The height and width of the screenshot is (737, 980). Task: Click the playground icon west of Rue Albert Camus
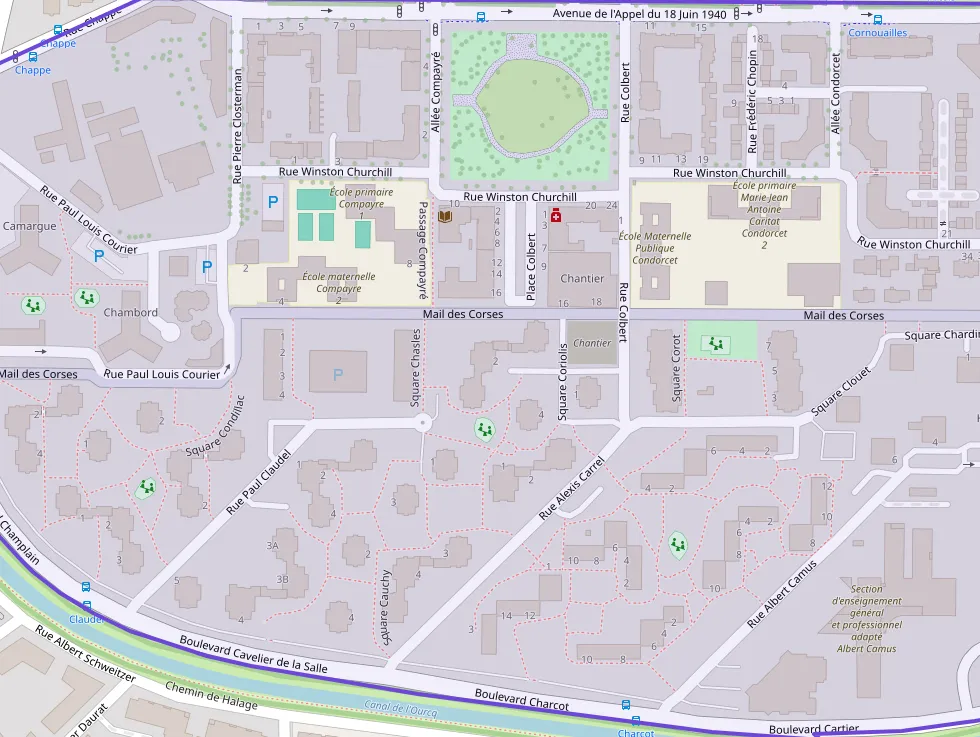[x=678, y=544]
